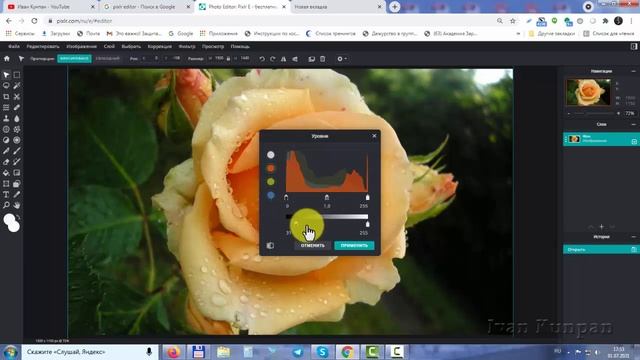Open the Фильтр menu
Screen dimensions: 640x360
click(x=187, y=47)
